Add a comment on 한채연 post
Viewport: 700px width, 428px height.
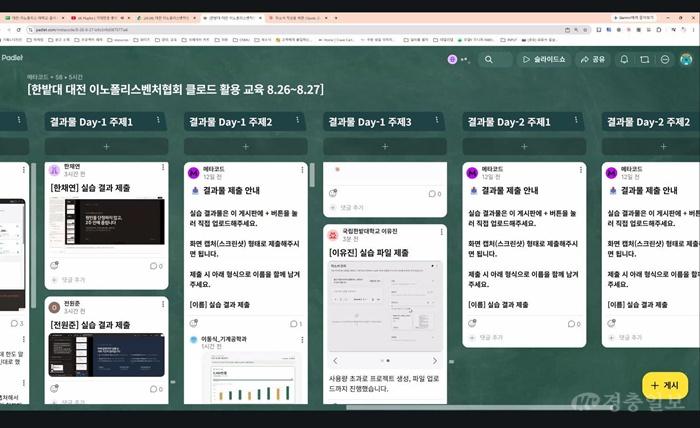coord(74,280)
